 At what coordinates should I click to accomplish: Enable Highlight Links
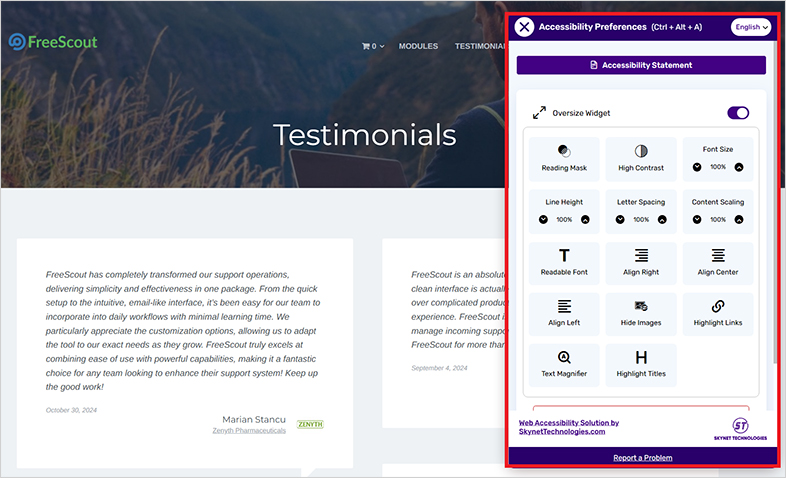pos(718,314)
